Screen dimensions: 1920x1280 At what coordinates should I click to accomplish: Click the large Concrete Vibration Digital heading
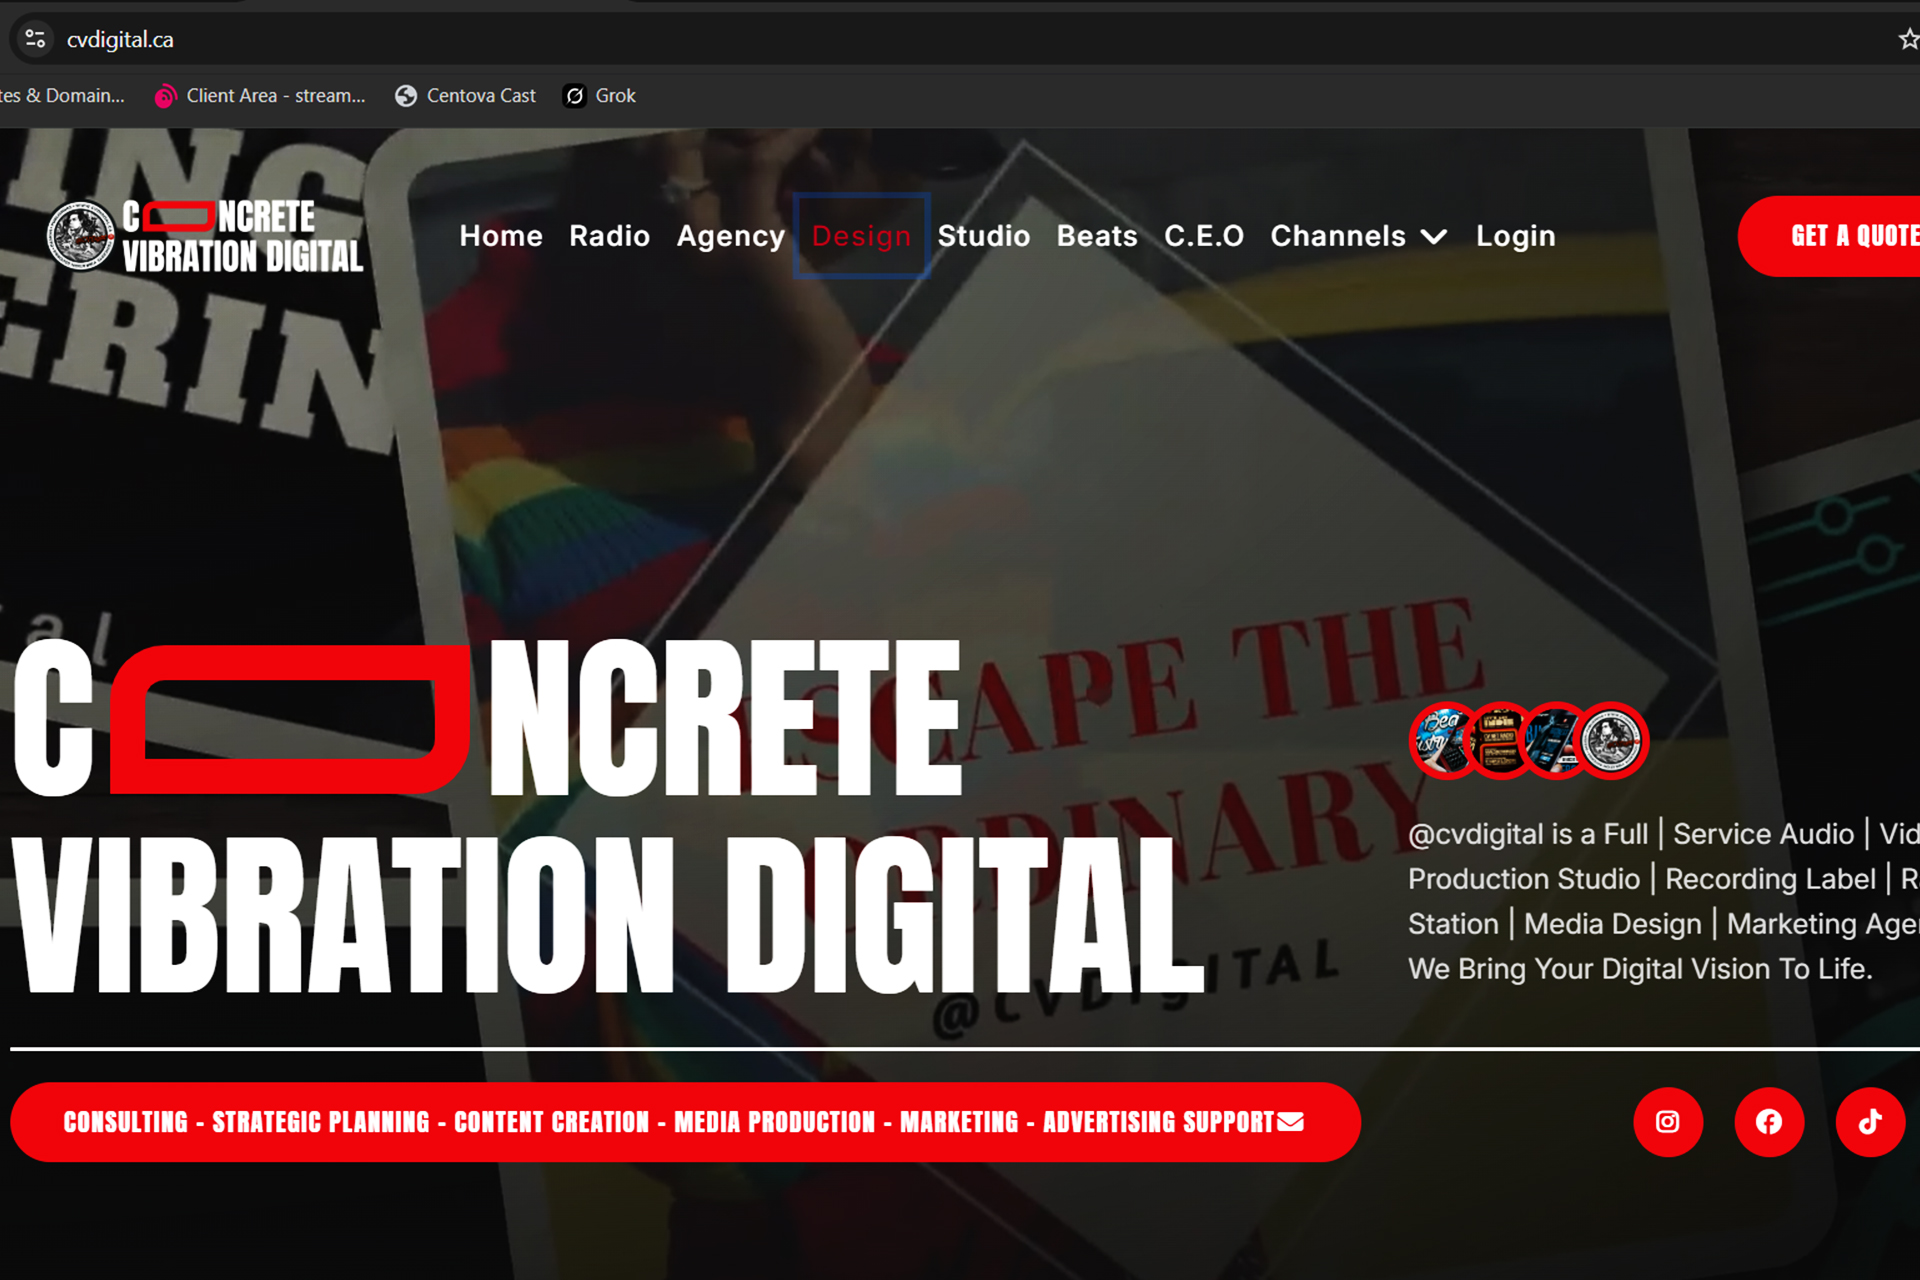click(608, 817)
